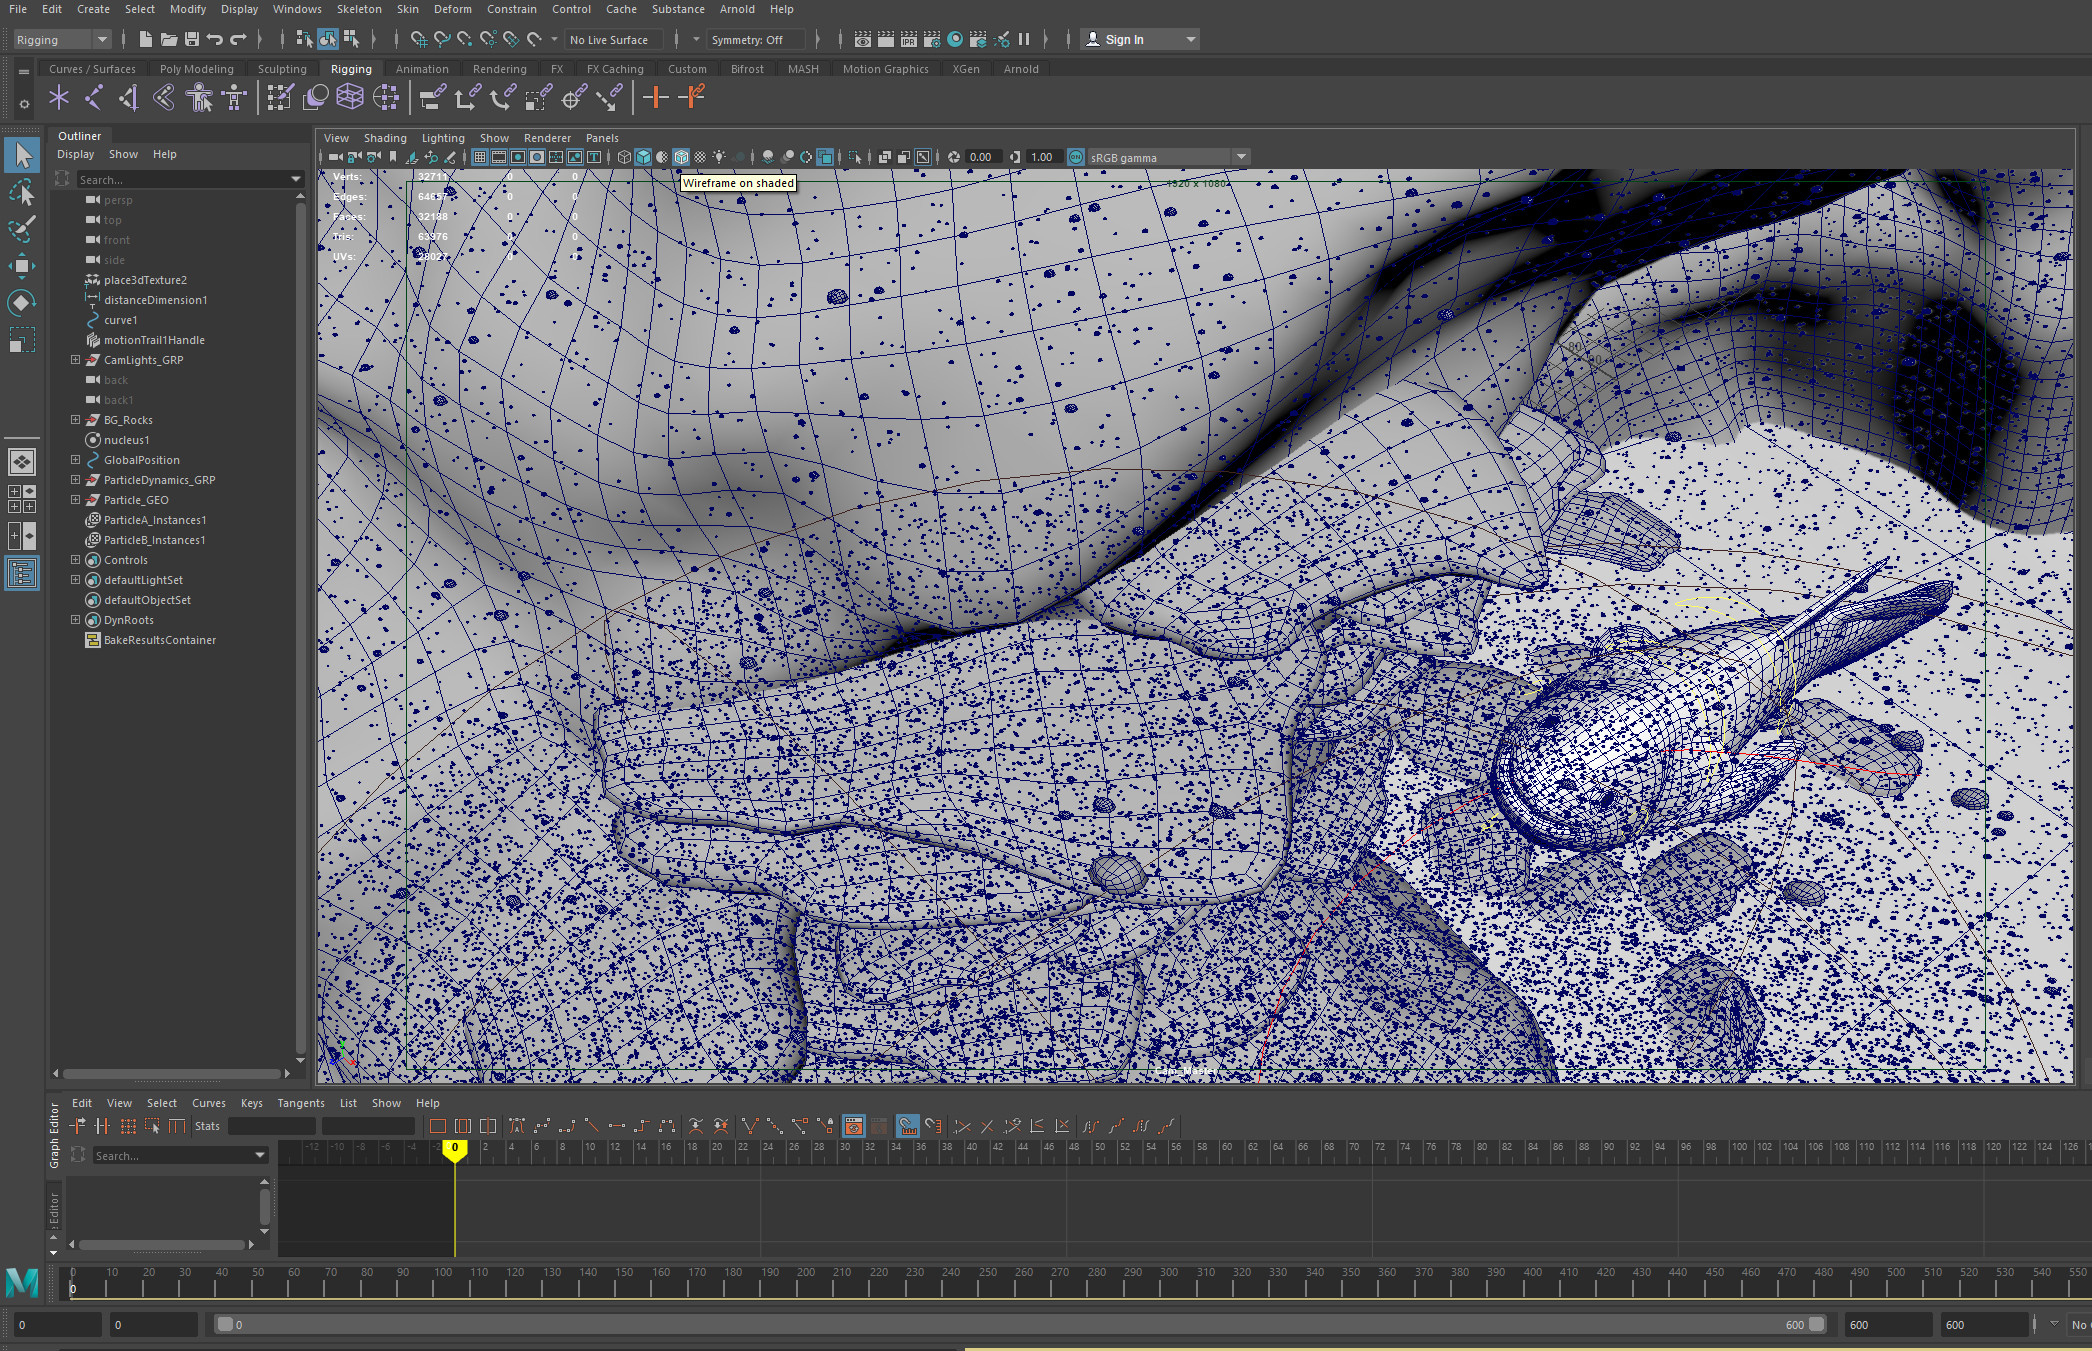
Task: Select the GlobalPosition node in Outliner
Action: tap(141, 459)
